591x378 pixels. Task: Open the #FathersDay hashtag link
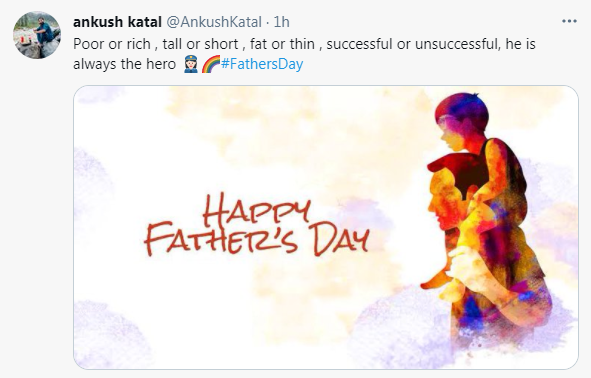[x=262, y=64]
